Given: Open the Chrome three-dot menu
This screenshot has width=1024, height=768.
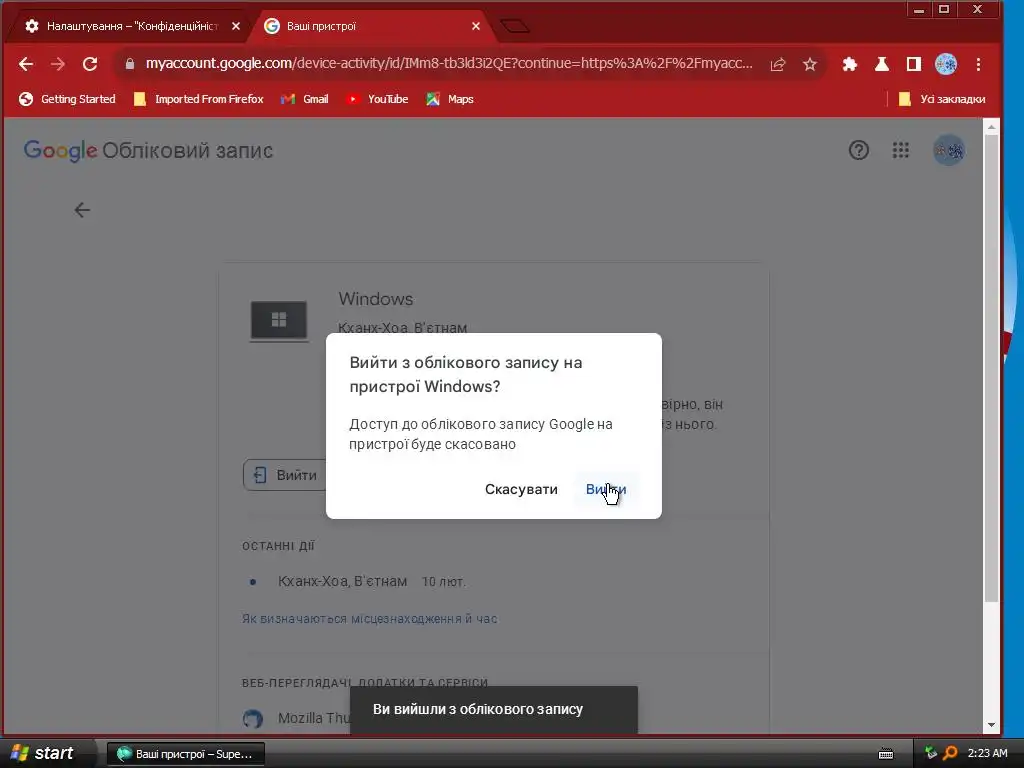Looking at the screenshot, I should (978, 64).
